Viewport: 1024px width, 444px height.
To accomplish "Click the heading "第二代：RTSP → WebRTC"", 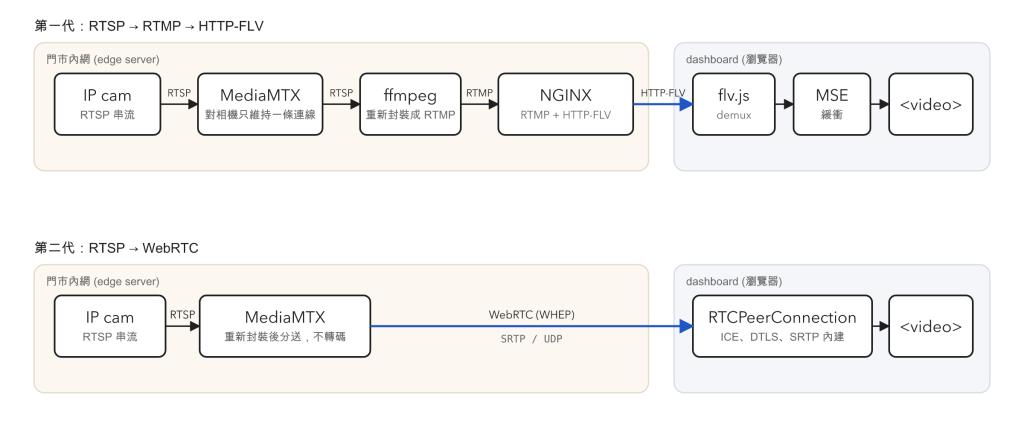I will [x=116, y=248].
